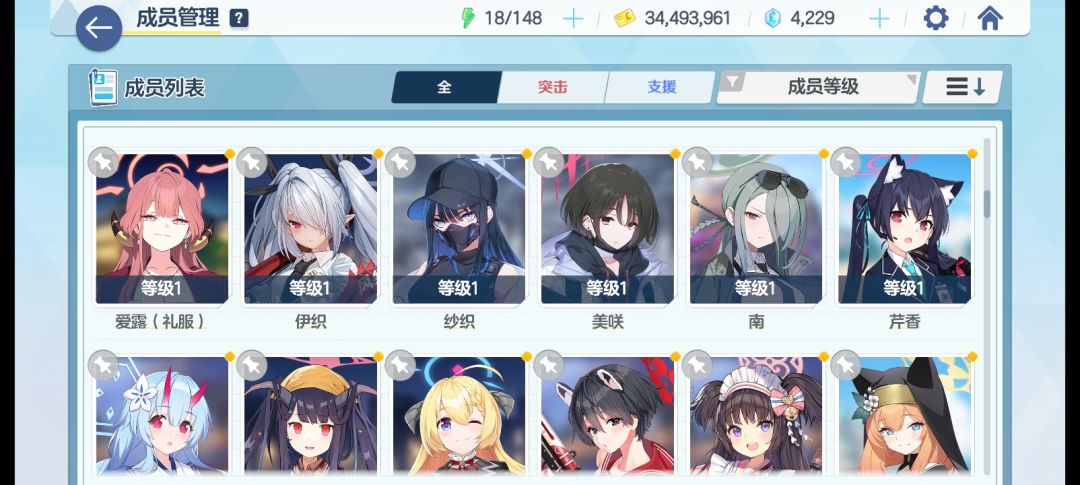Click the member list vertical scrollbar
This screenshot has width=1080, height=485.
(986, 307)
